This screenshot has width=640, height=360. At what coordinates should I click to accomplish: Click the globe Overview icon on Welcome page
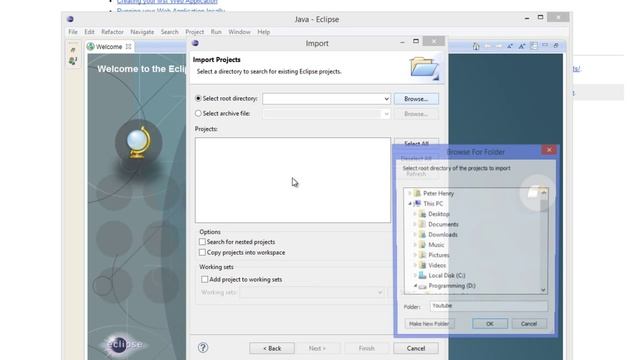coord(138,142)
